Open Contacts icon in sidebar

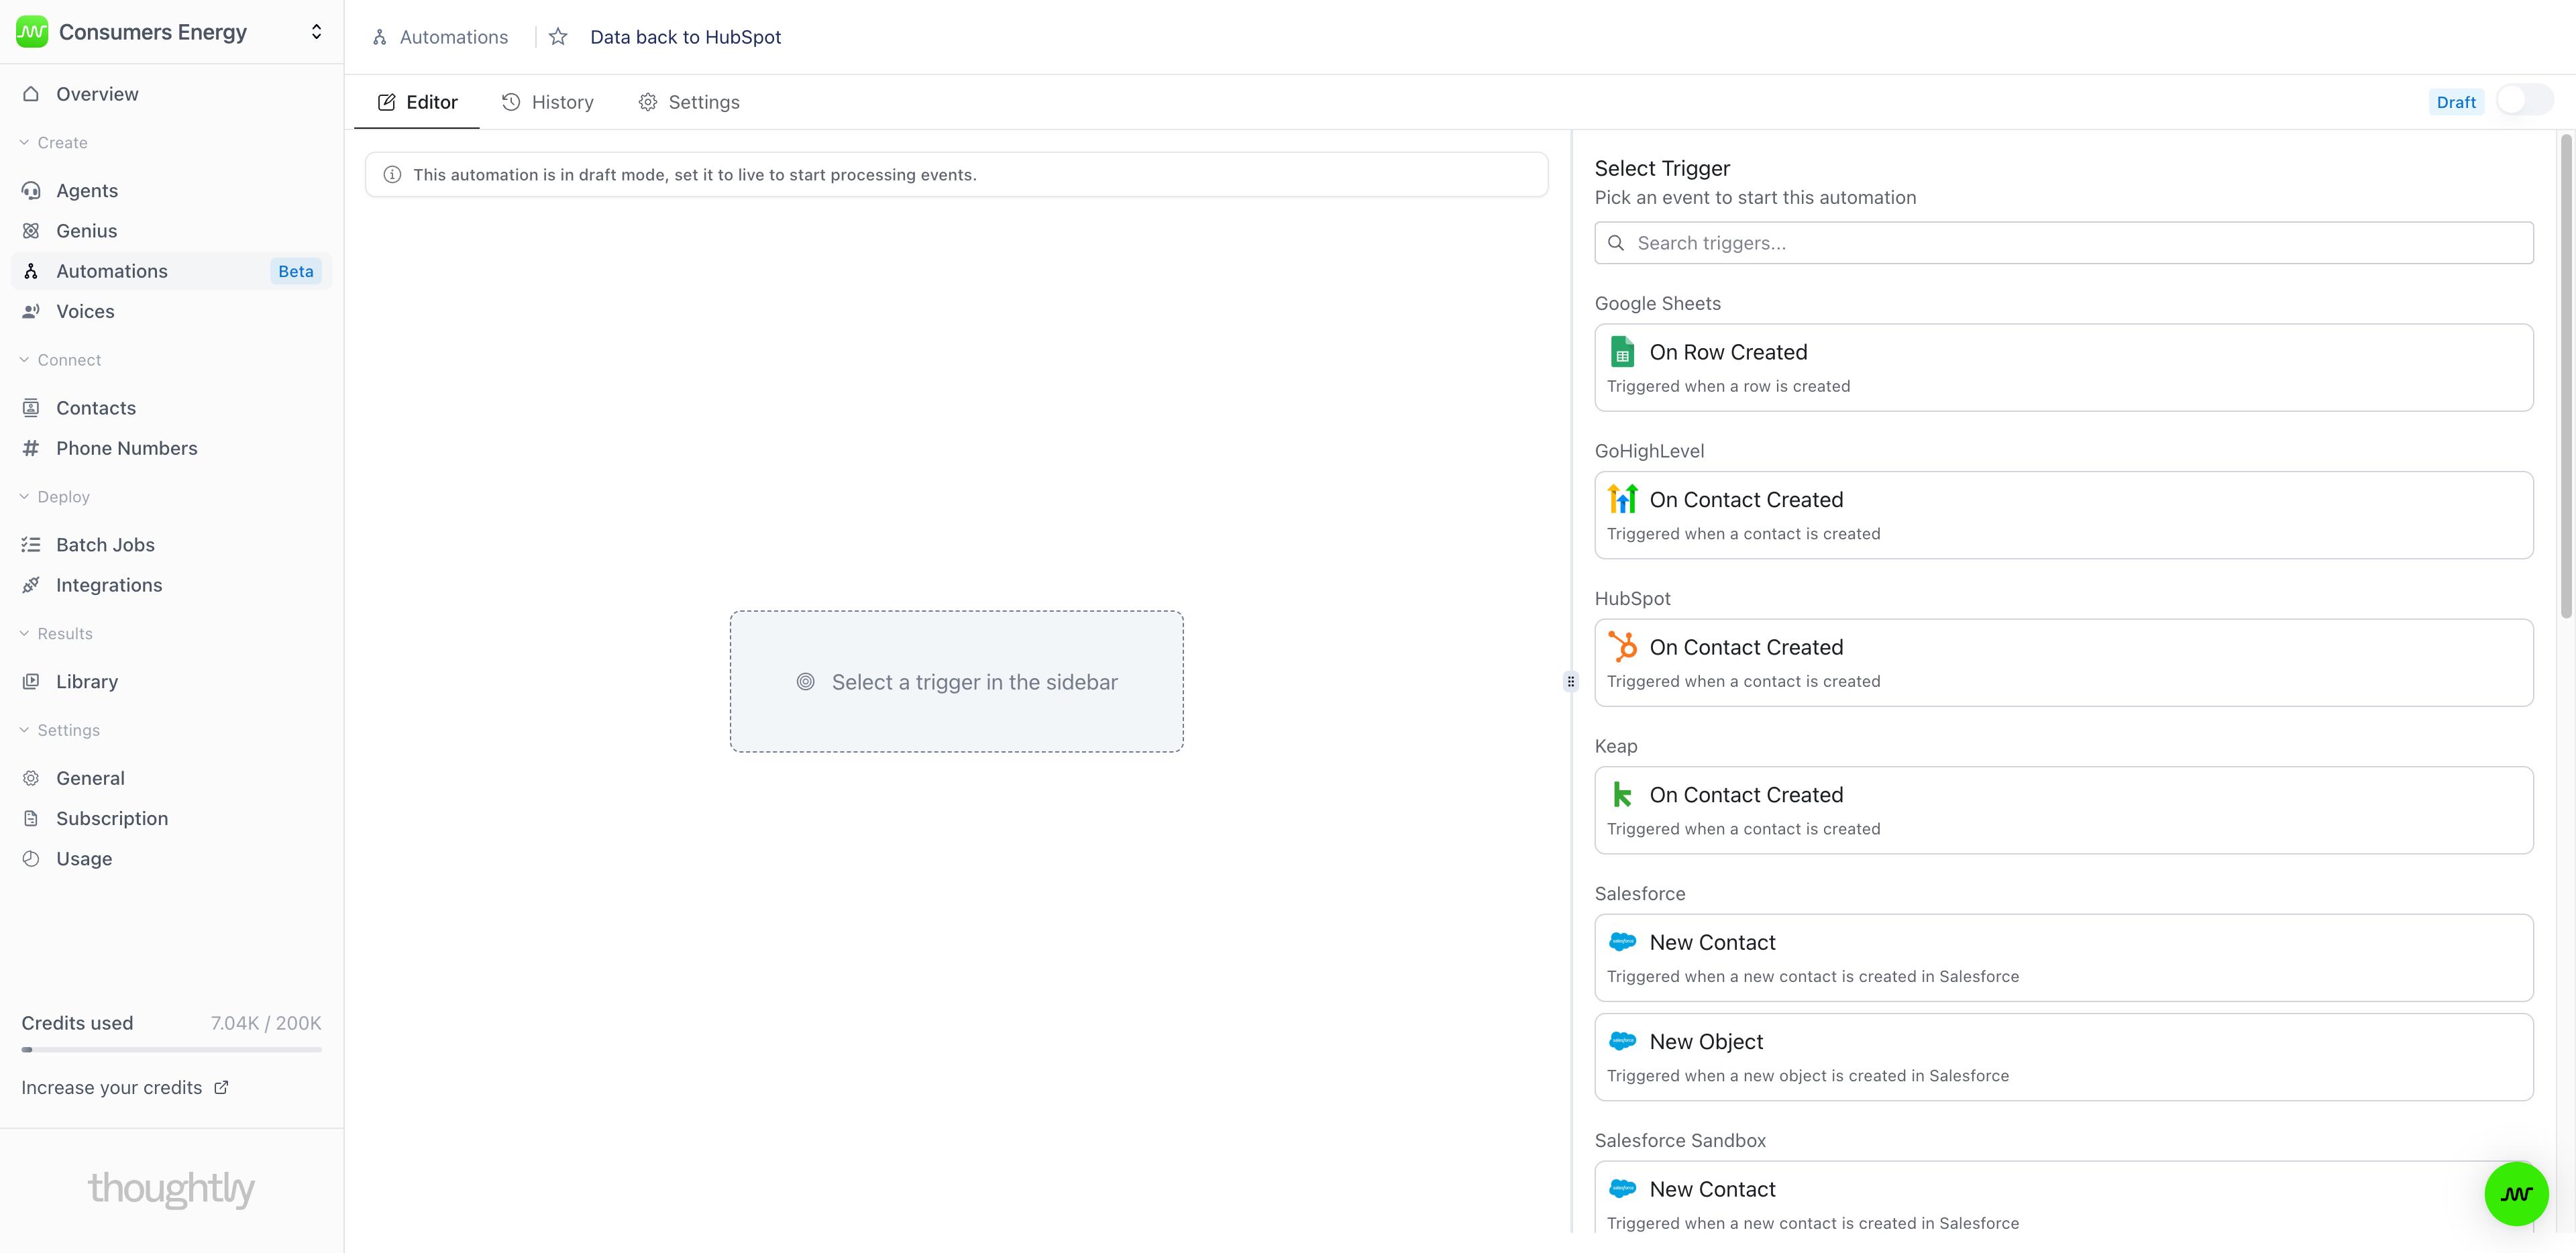point(31,408)
